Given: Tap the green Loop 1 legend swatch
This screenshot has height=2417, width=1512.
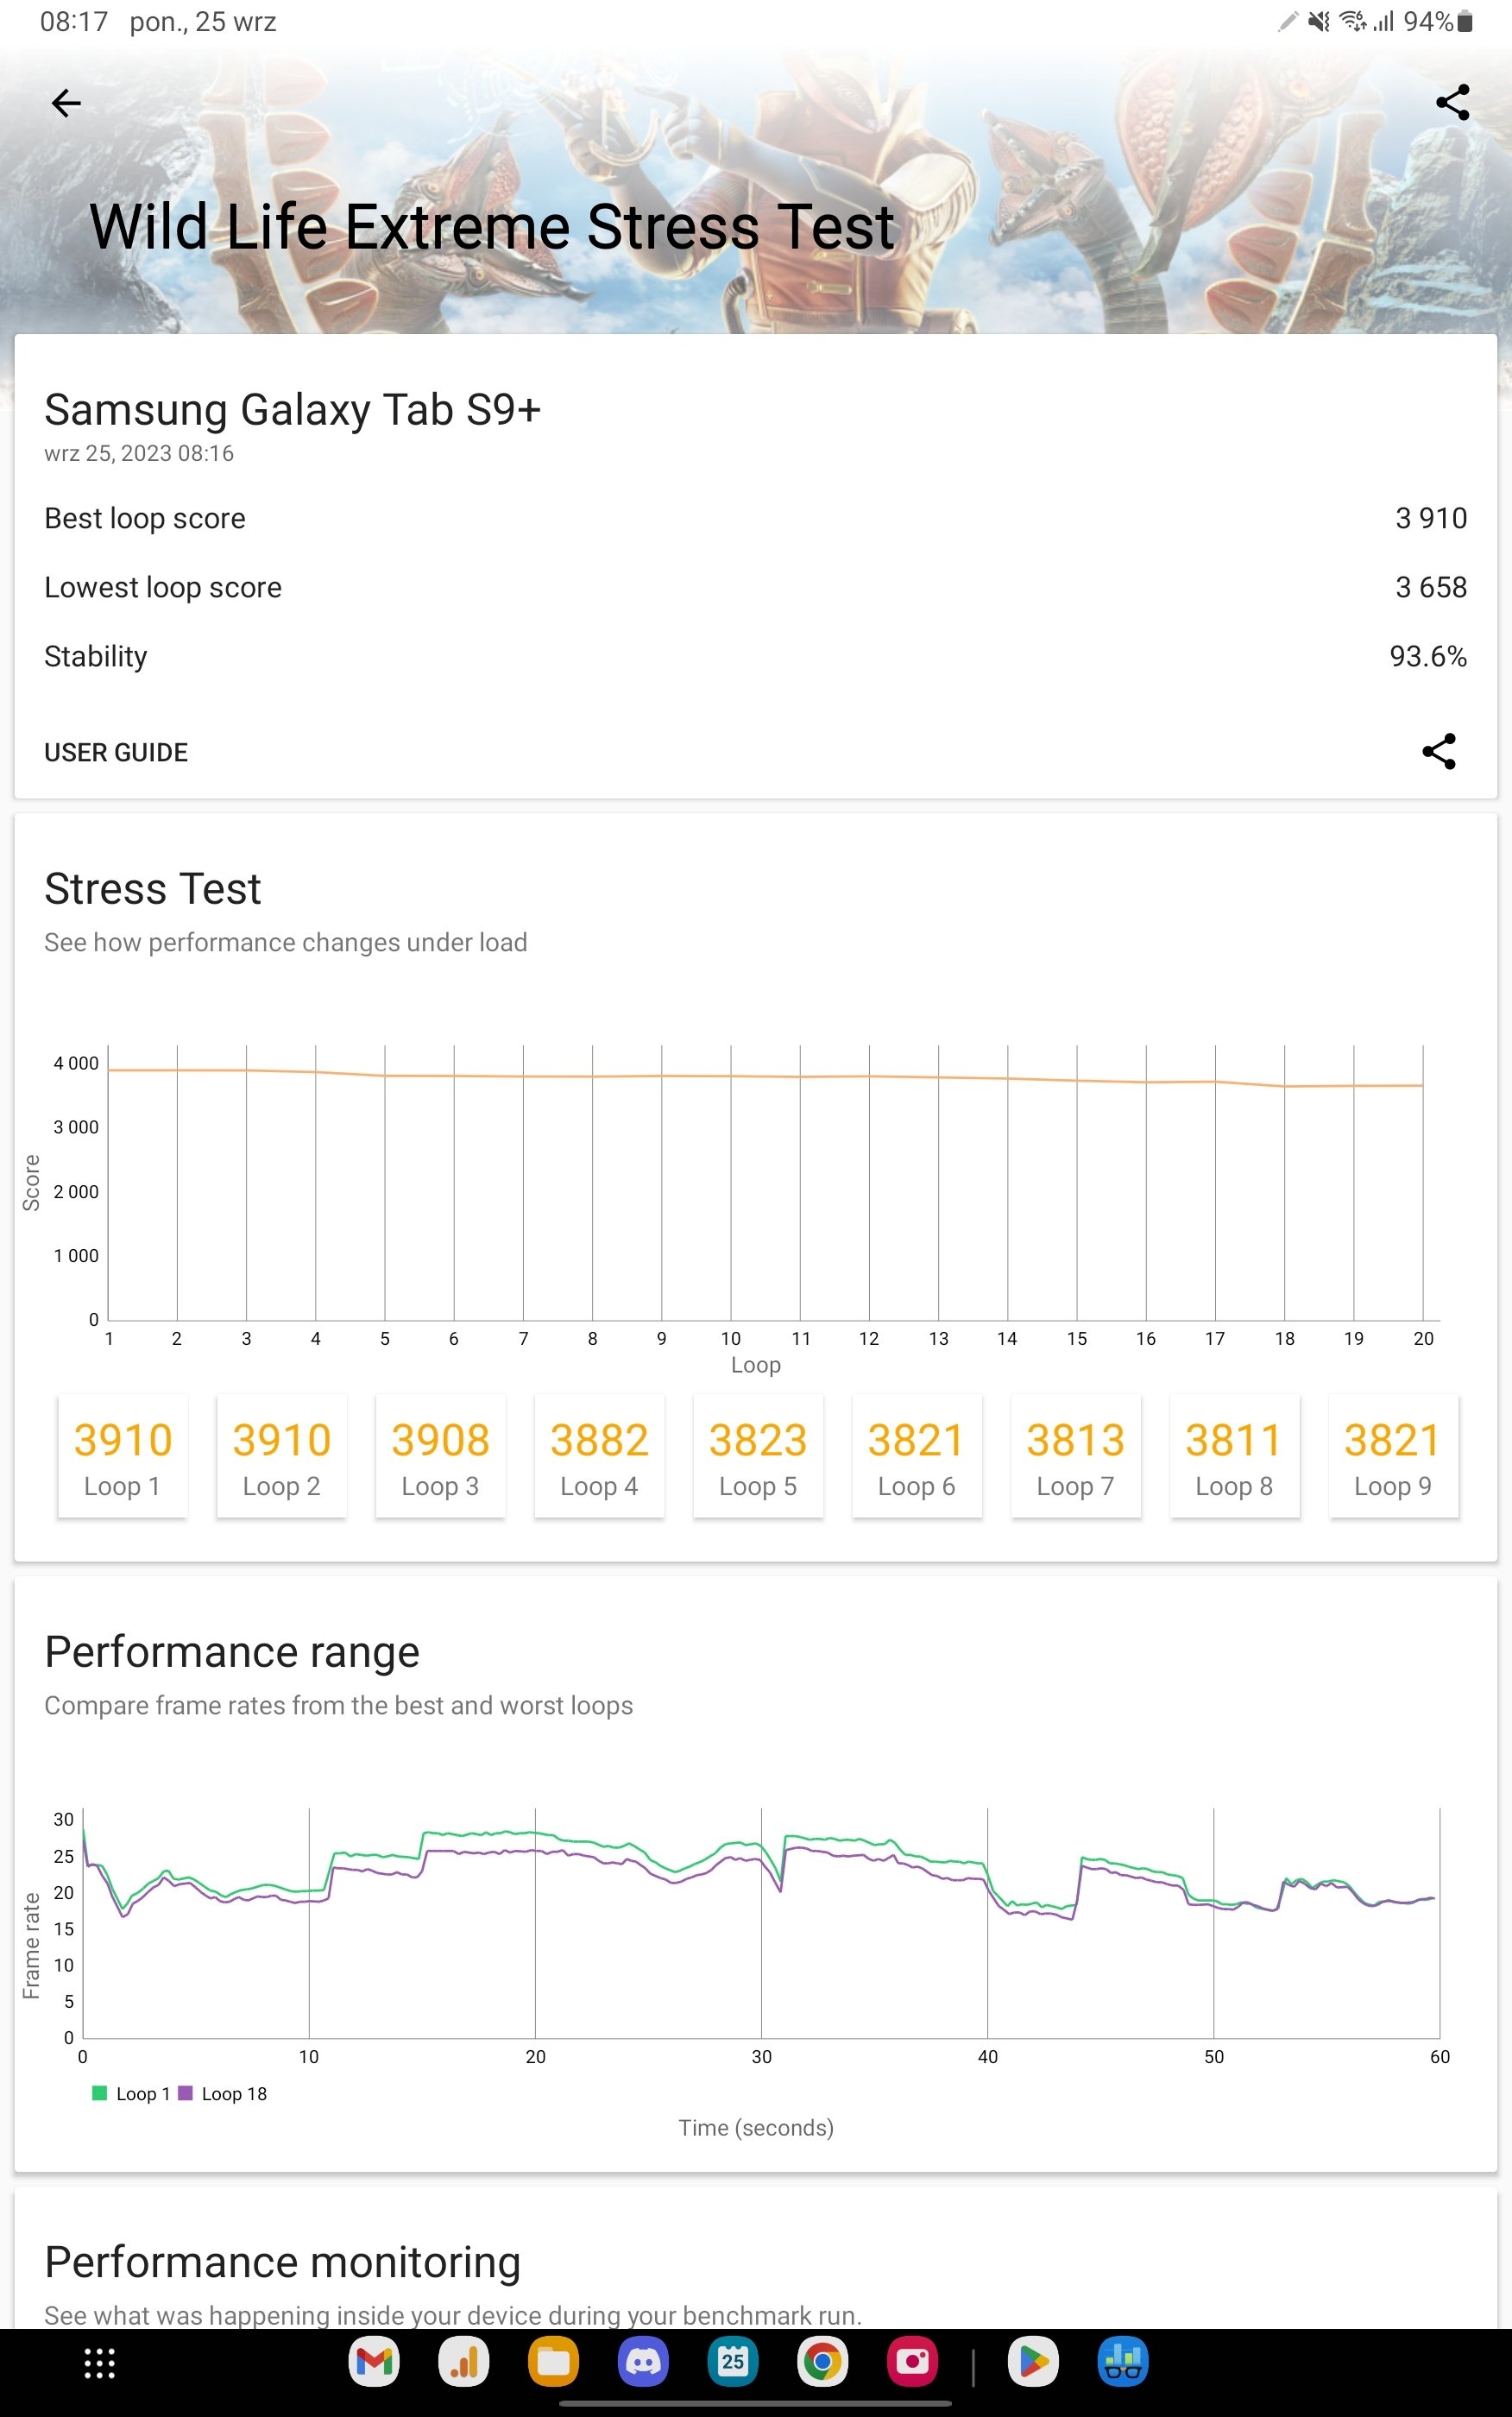Looking at the screenshot, I should (100, 2093).
